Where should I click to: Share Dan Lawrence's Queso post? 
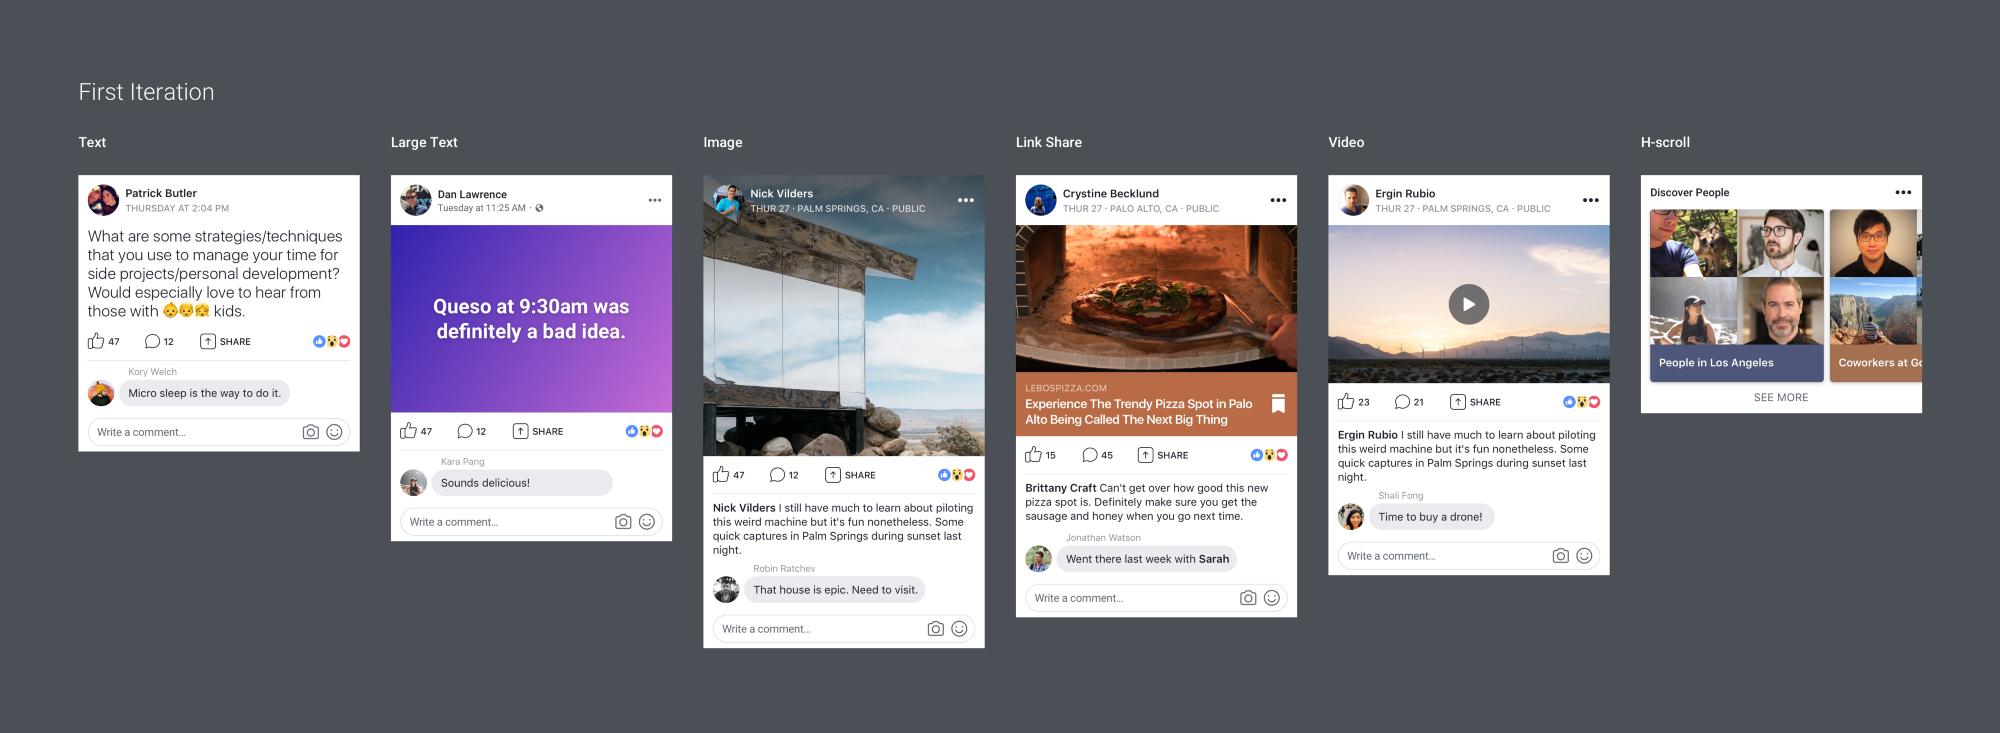point(538,431)
